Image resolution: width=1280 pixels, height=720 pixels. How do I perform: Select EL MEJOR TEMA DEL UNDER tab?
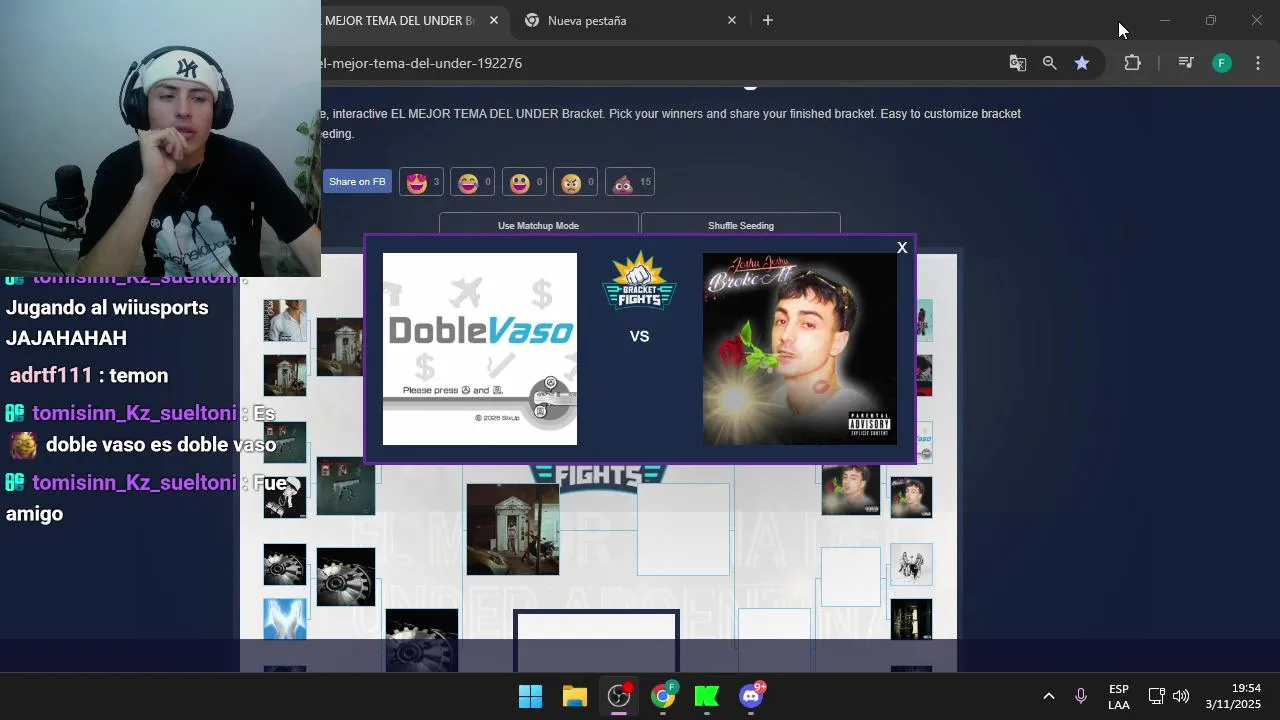(x=400, y=20)
